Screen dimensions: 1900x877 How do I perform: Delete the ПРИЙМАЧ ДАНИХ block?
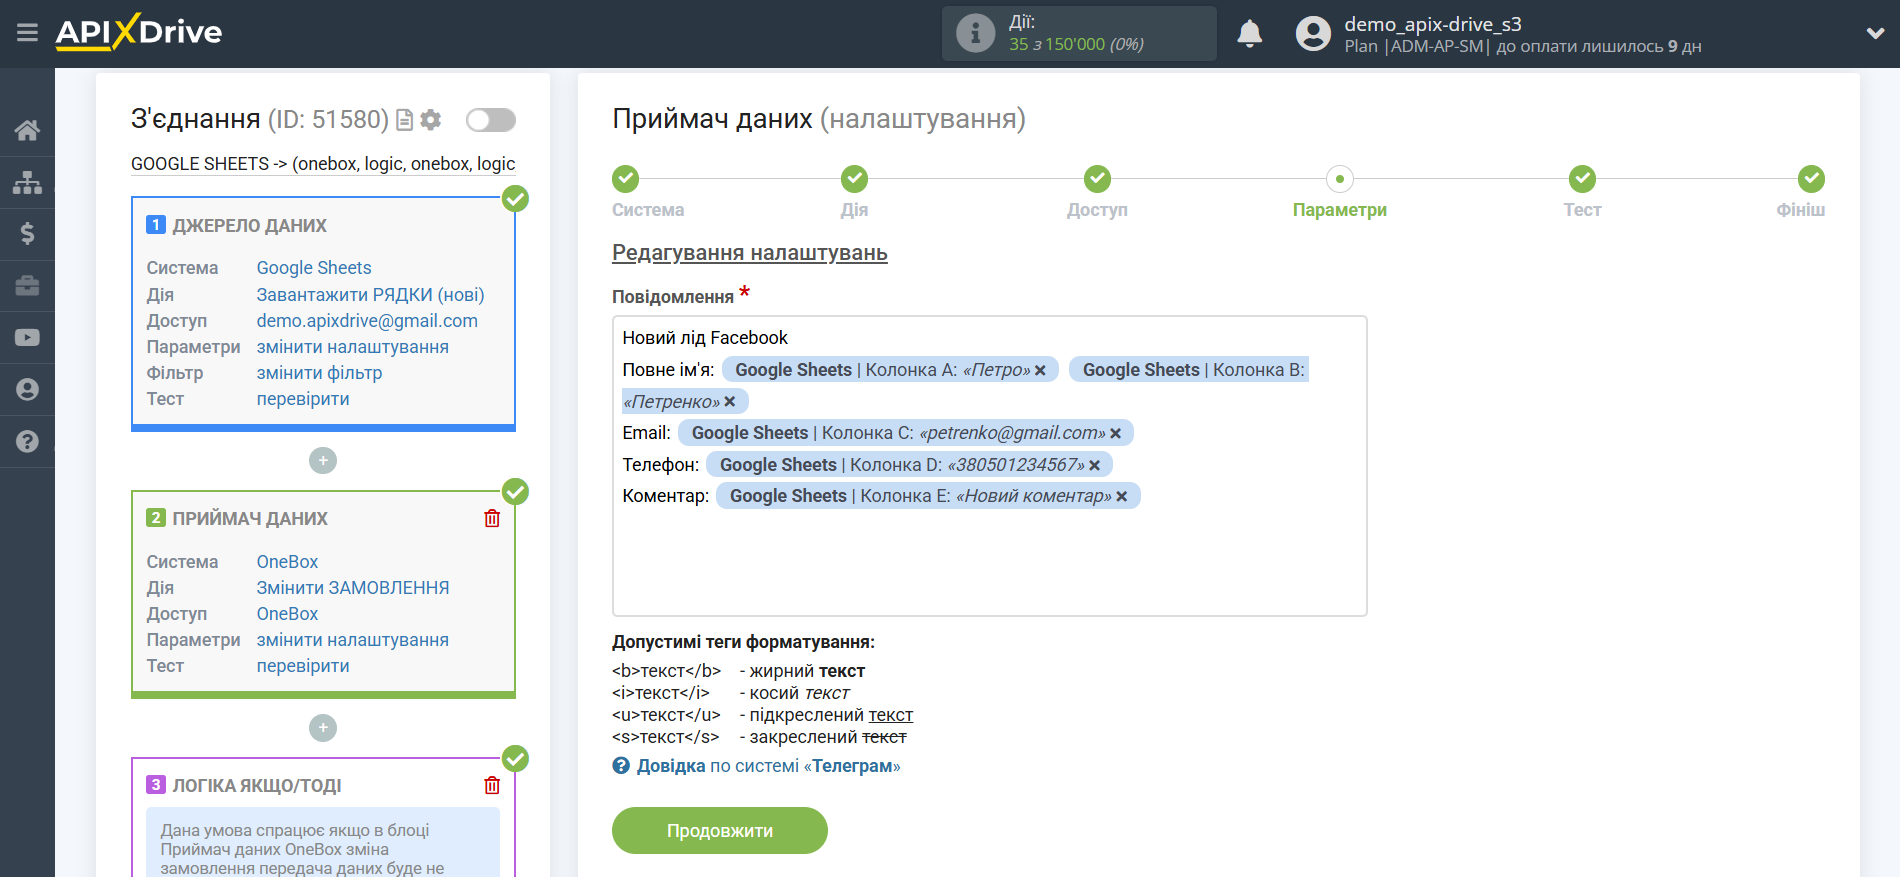tap(492, 518)
